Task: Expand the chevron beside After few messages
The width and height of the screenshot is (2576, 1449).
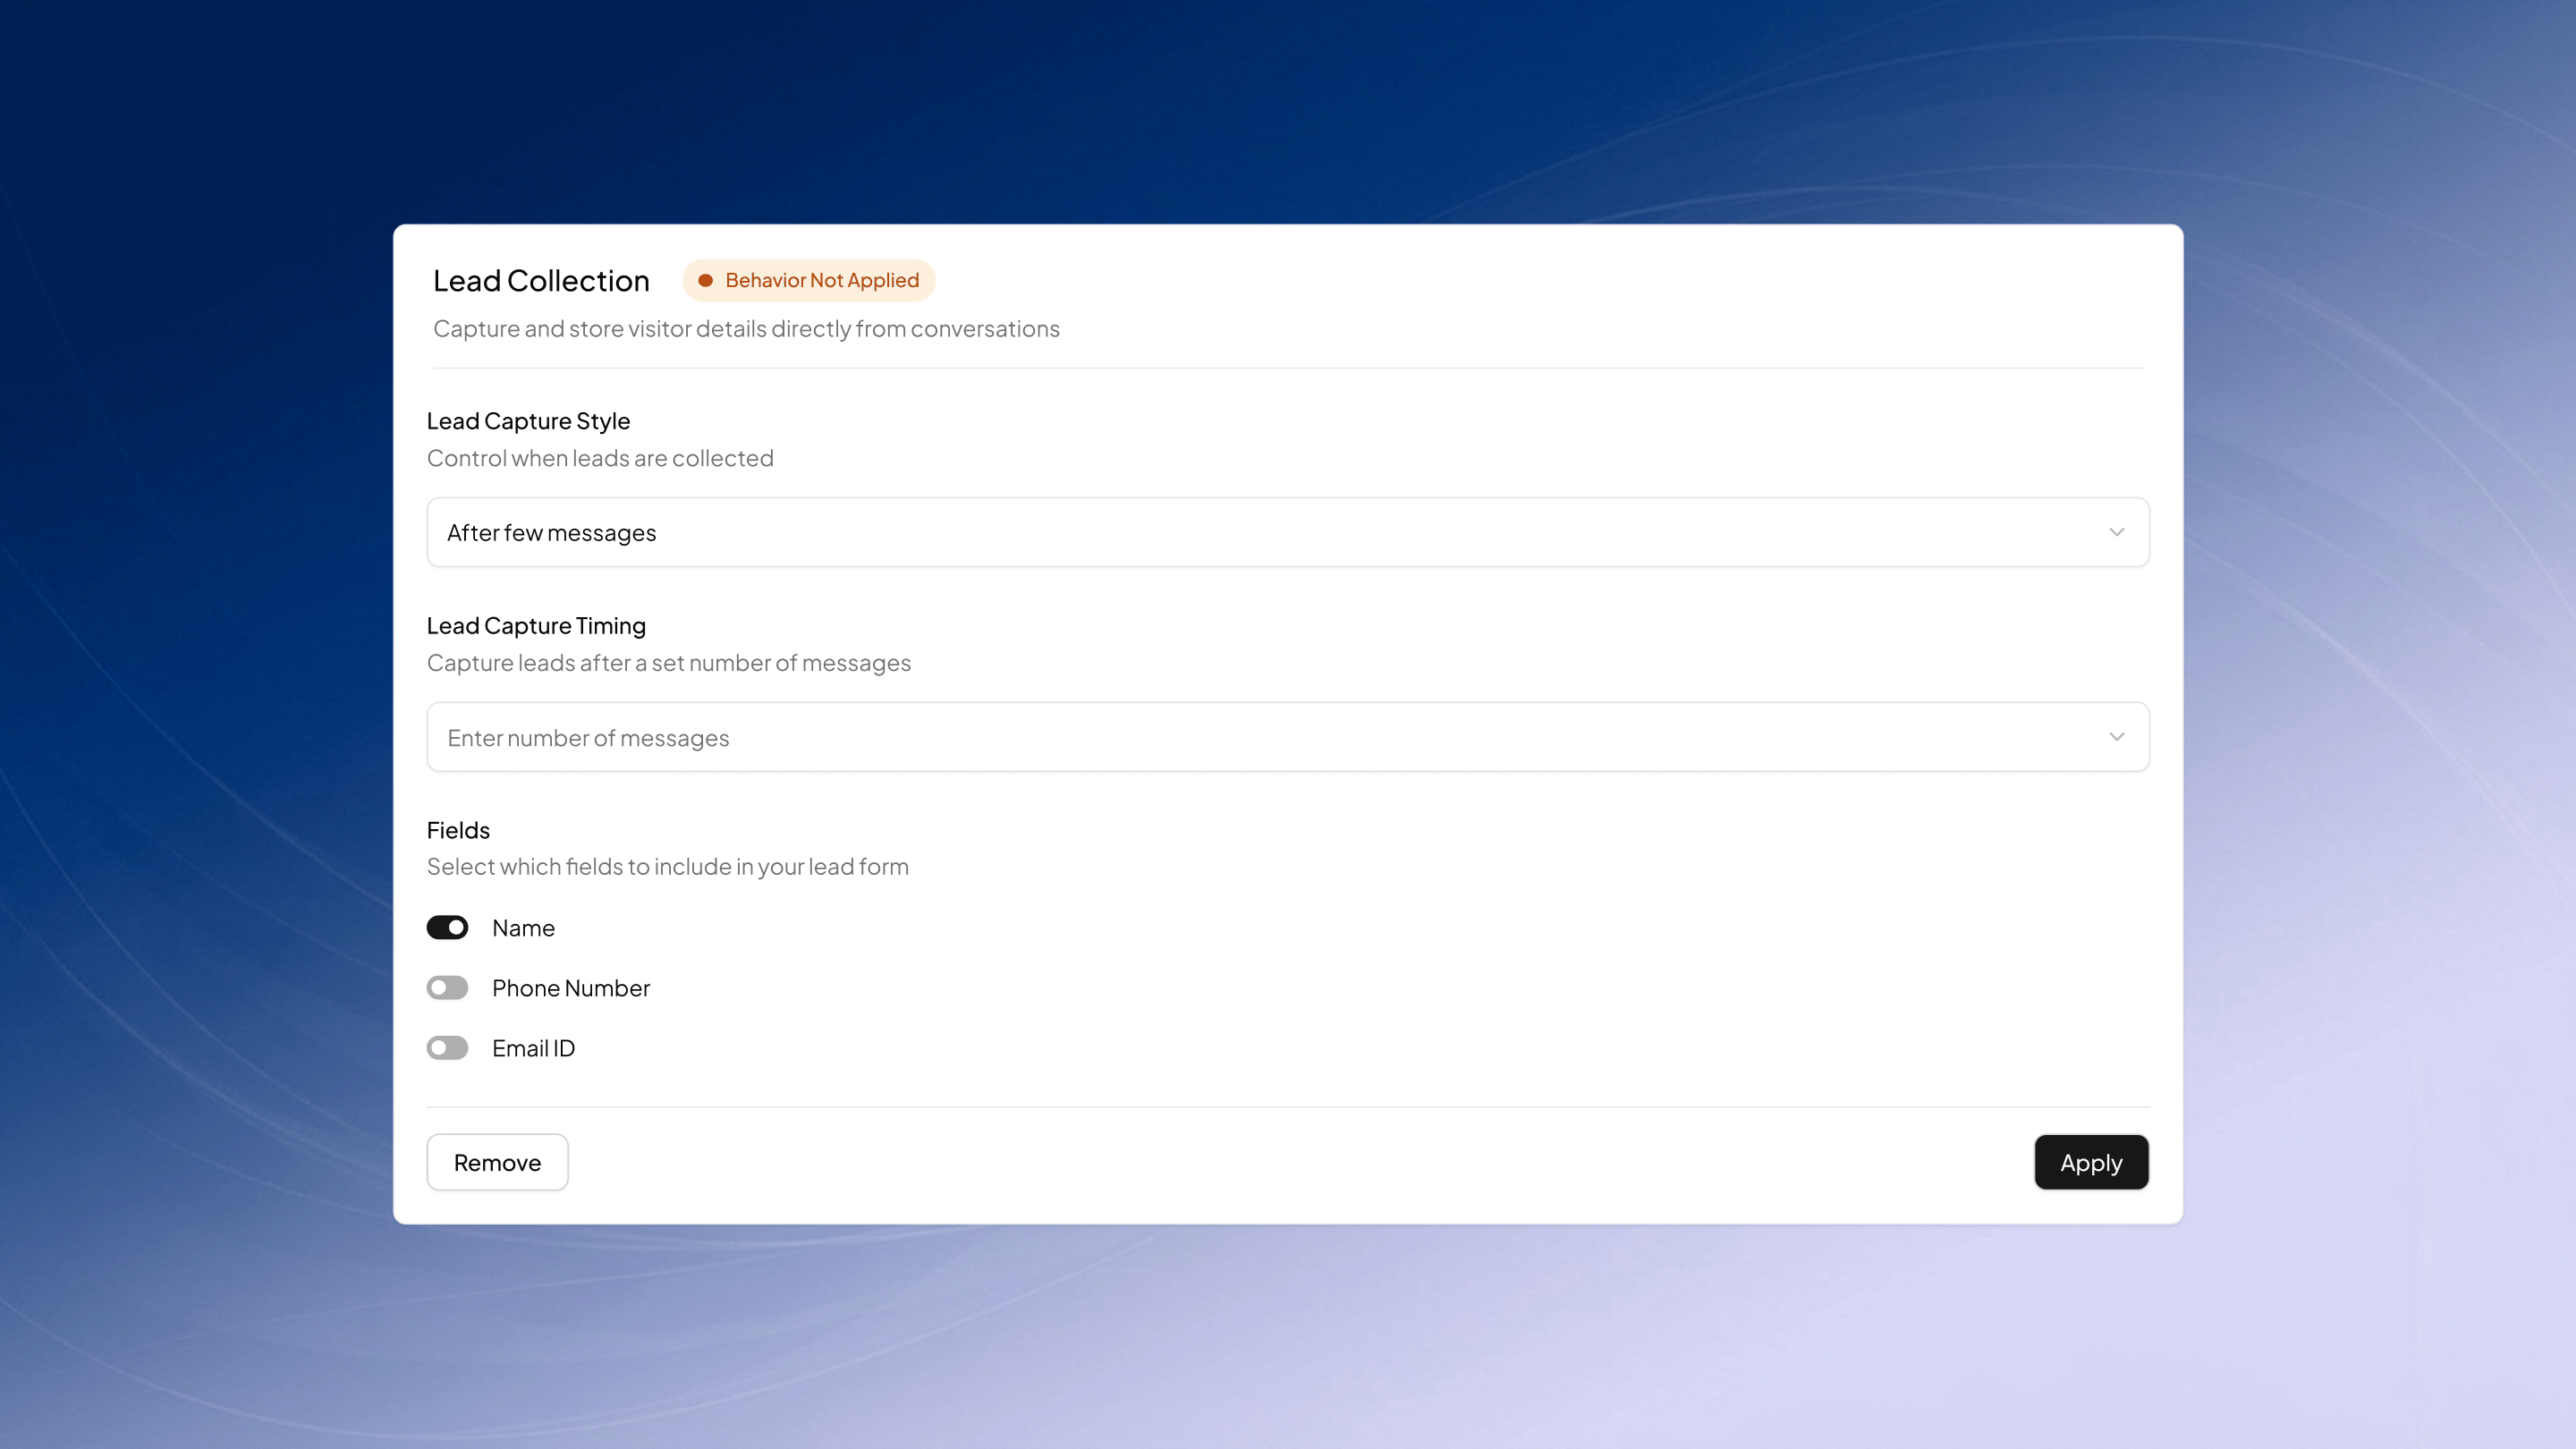Action: [x=2116, y=532]
